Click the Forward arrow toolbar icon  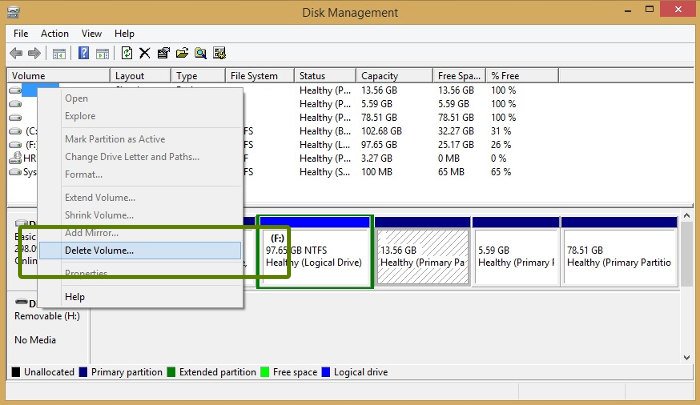[x=34, y=53]
